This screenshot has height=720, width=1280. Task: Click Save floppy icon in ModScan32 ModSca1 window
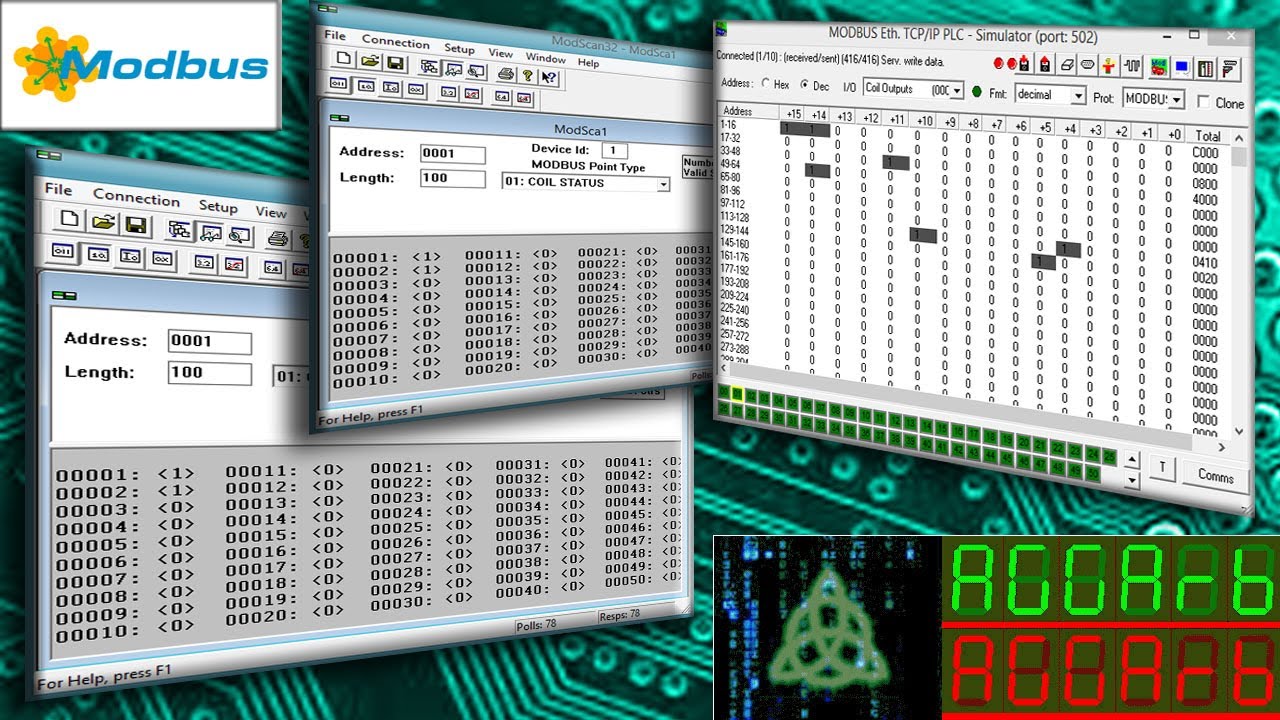[x=394, y=64]
